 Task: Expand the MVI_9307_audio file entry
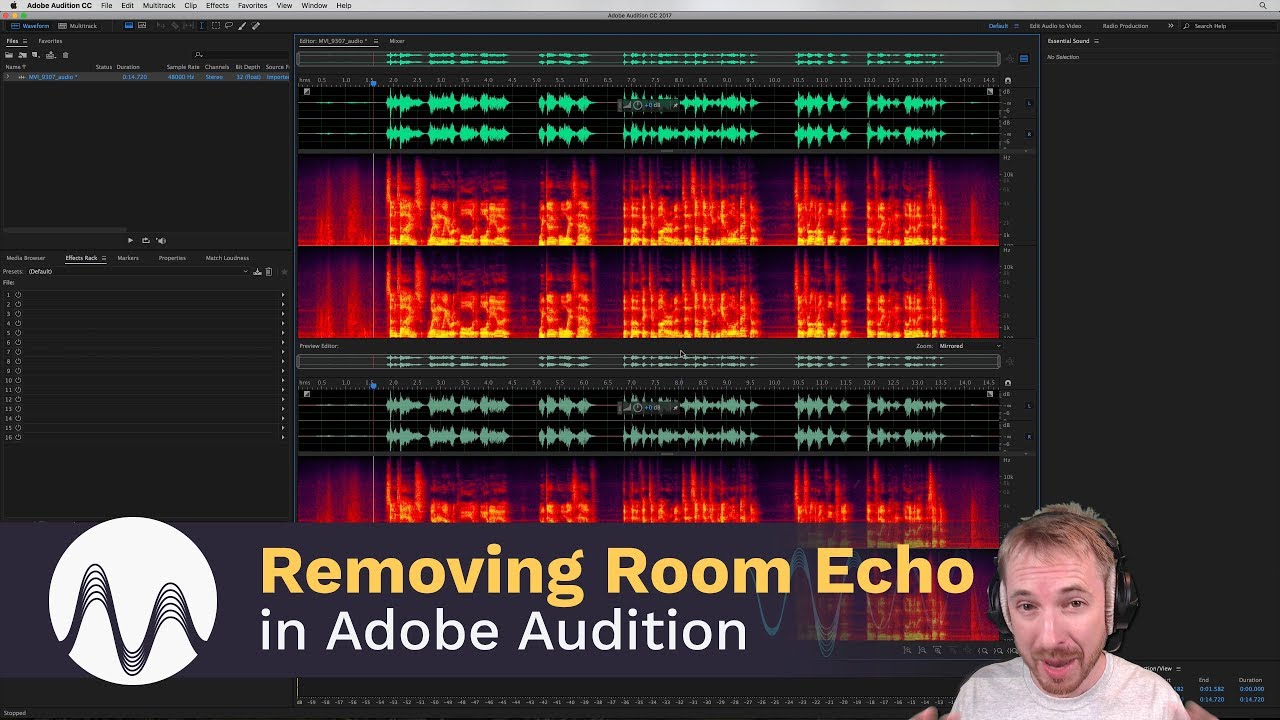tap(8, 77)
